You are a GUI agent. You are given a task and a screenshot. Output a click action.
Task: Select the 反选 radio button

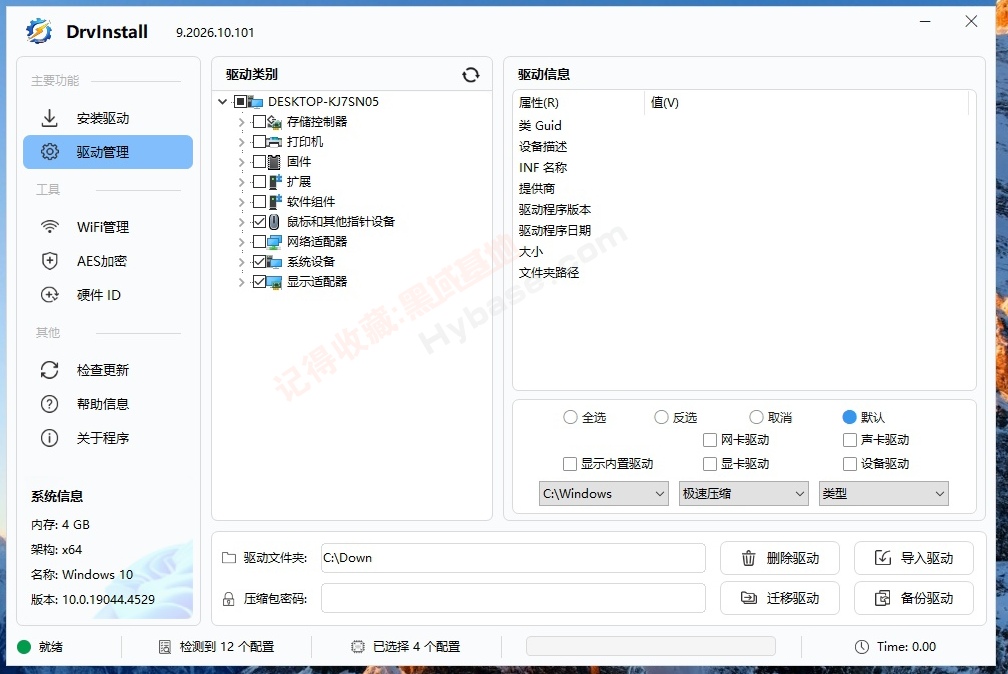tap(662, 417)
